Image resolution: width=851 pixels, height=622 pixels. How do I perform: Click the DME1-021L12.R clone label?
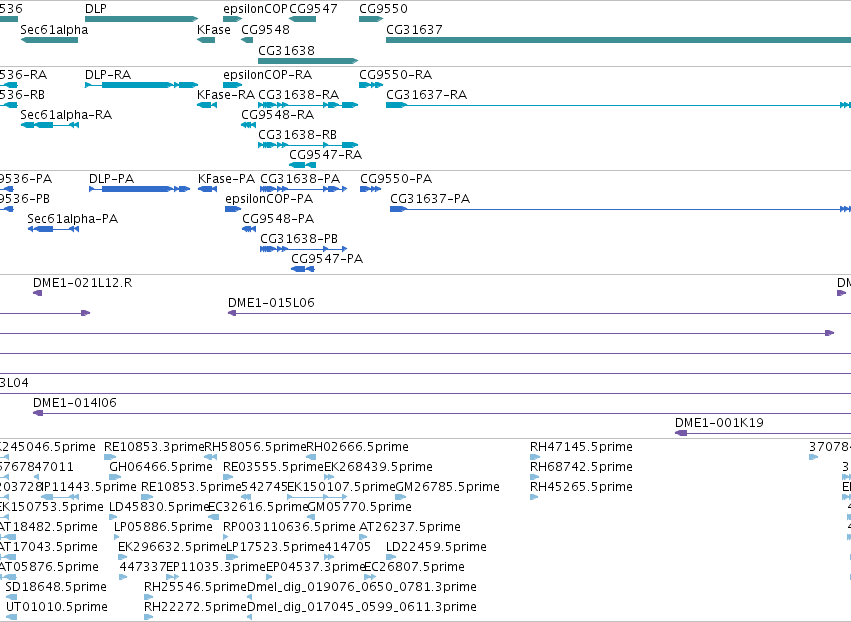click(82, 283)
